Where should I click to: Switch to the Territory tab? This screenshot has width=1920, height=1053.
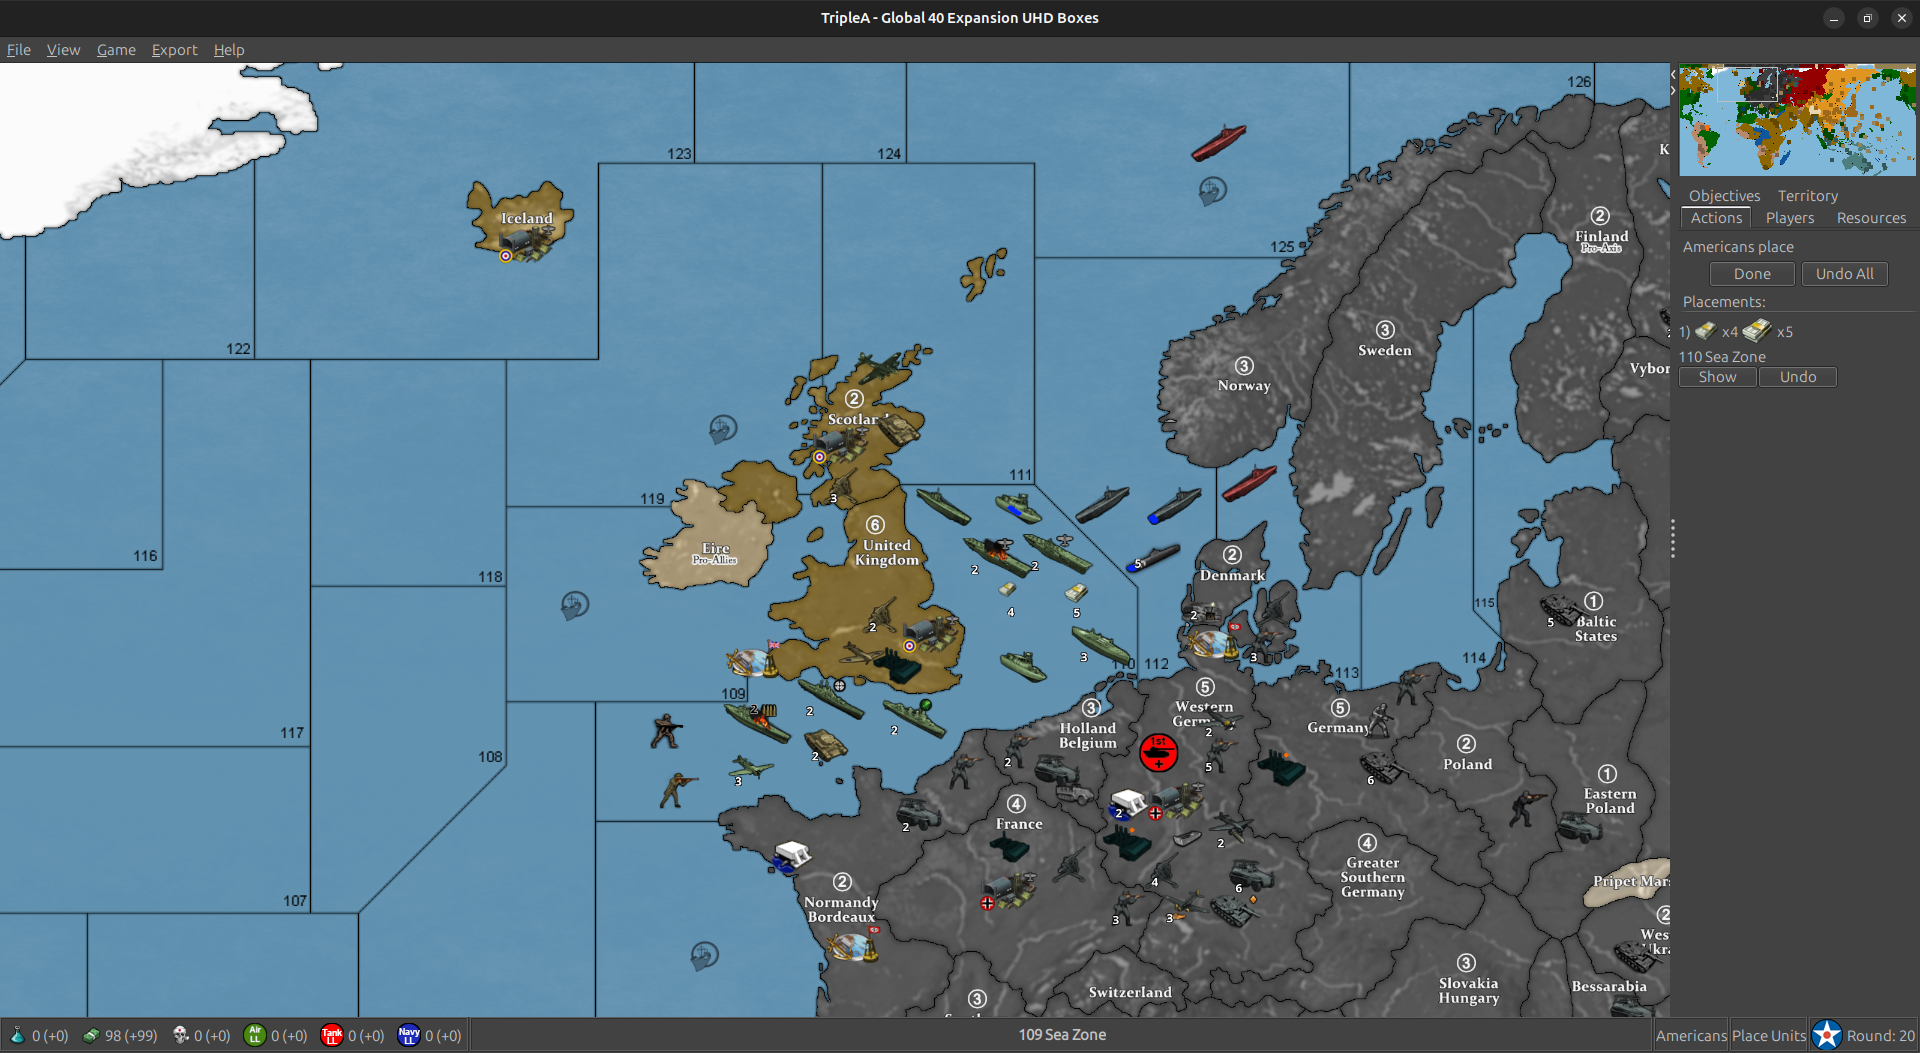[1808, 196]
